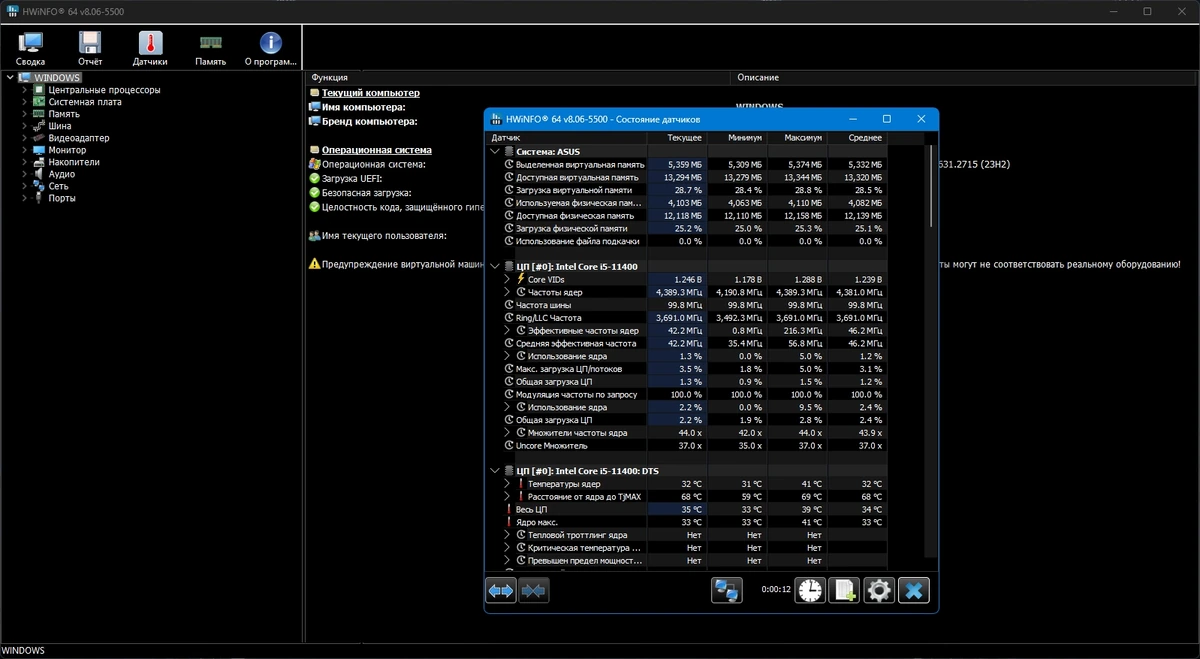Open the Отчёт report toolbar button
1200x659 pixels.
point(91,48)
